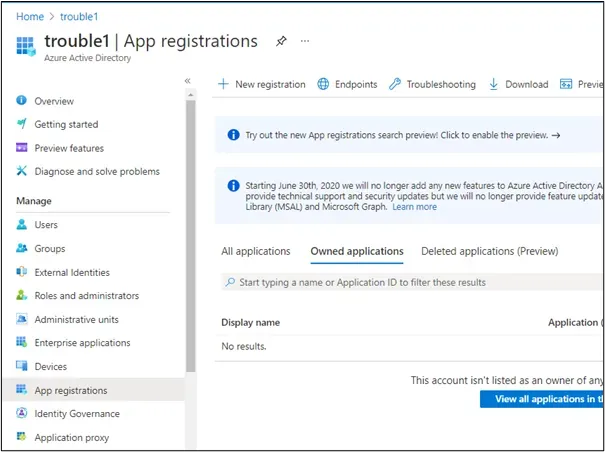The height and width of the screenshot is (452, 605).
Task: Sort by Display name column header
Action: pyautogui.click(x=250, y=323)
